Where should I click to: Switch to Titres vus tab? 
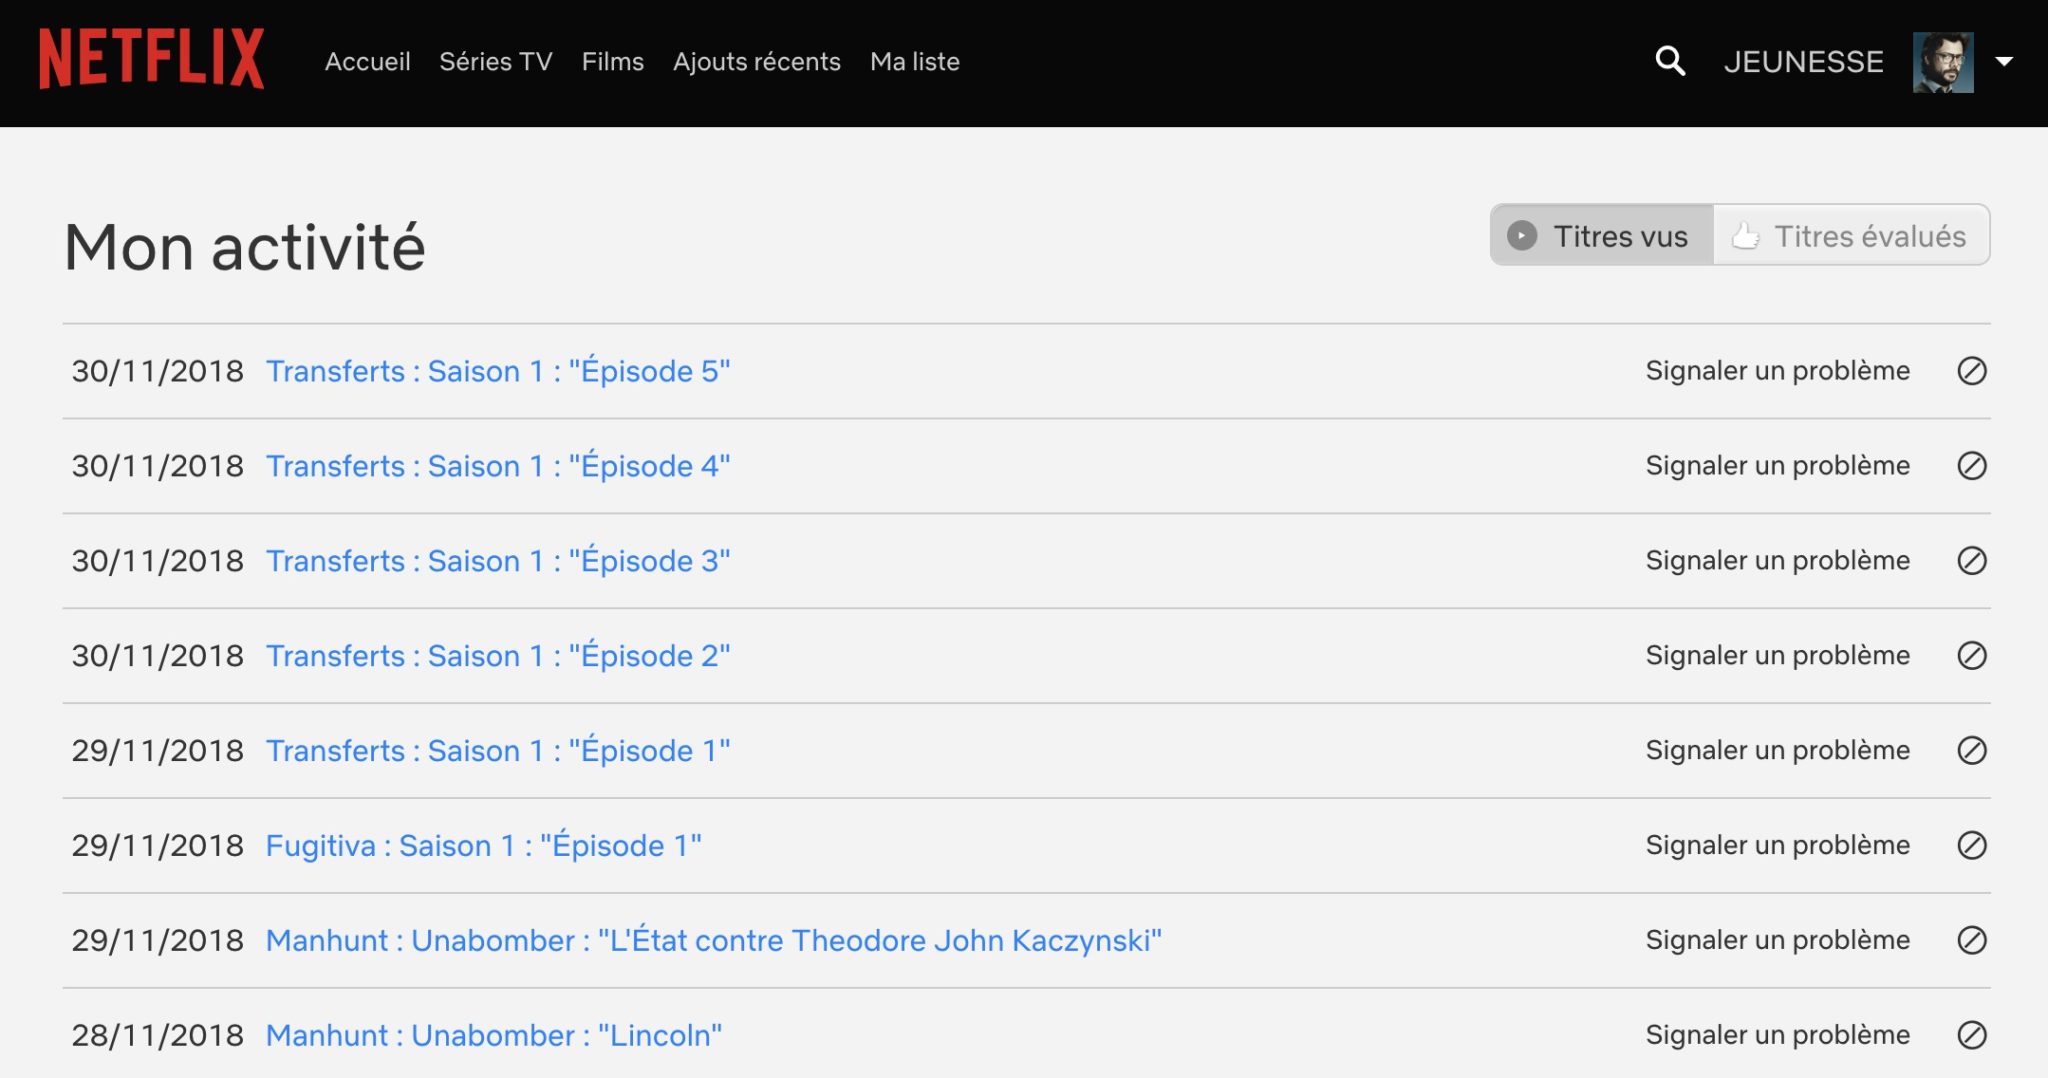point(1602,236)
